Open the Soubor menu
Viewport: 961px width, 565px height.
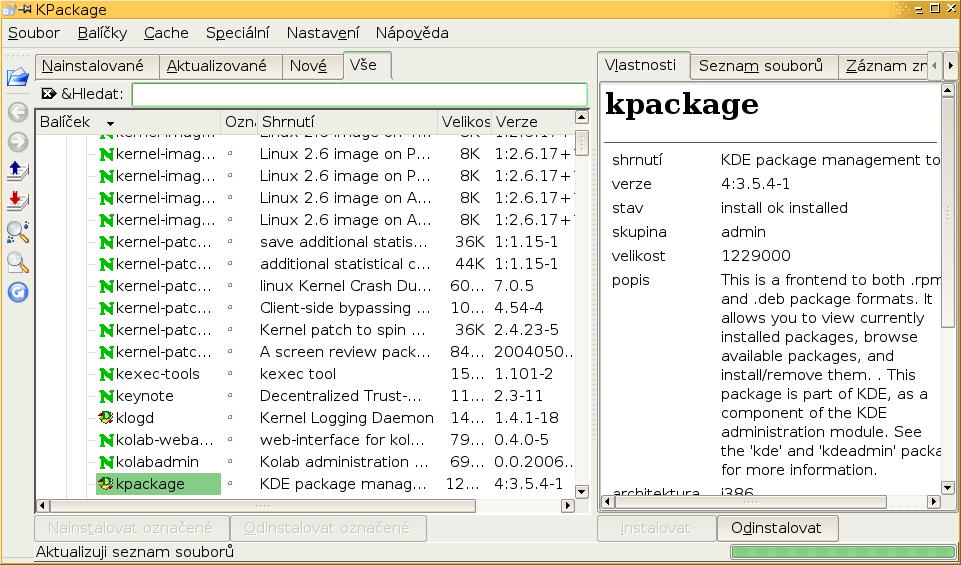(34, 33)
